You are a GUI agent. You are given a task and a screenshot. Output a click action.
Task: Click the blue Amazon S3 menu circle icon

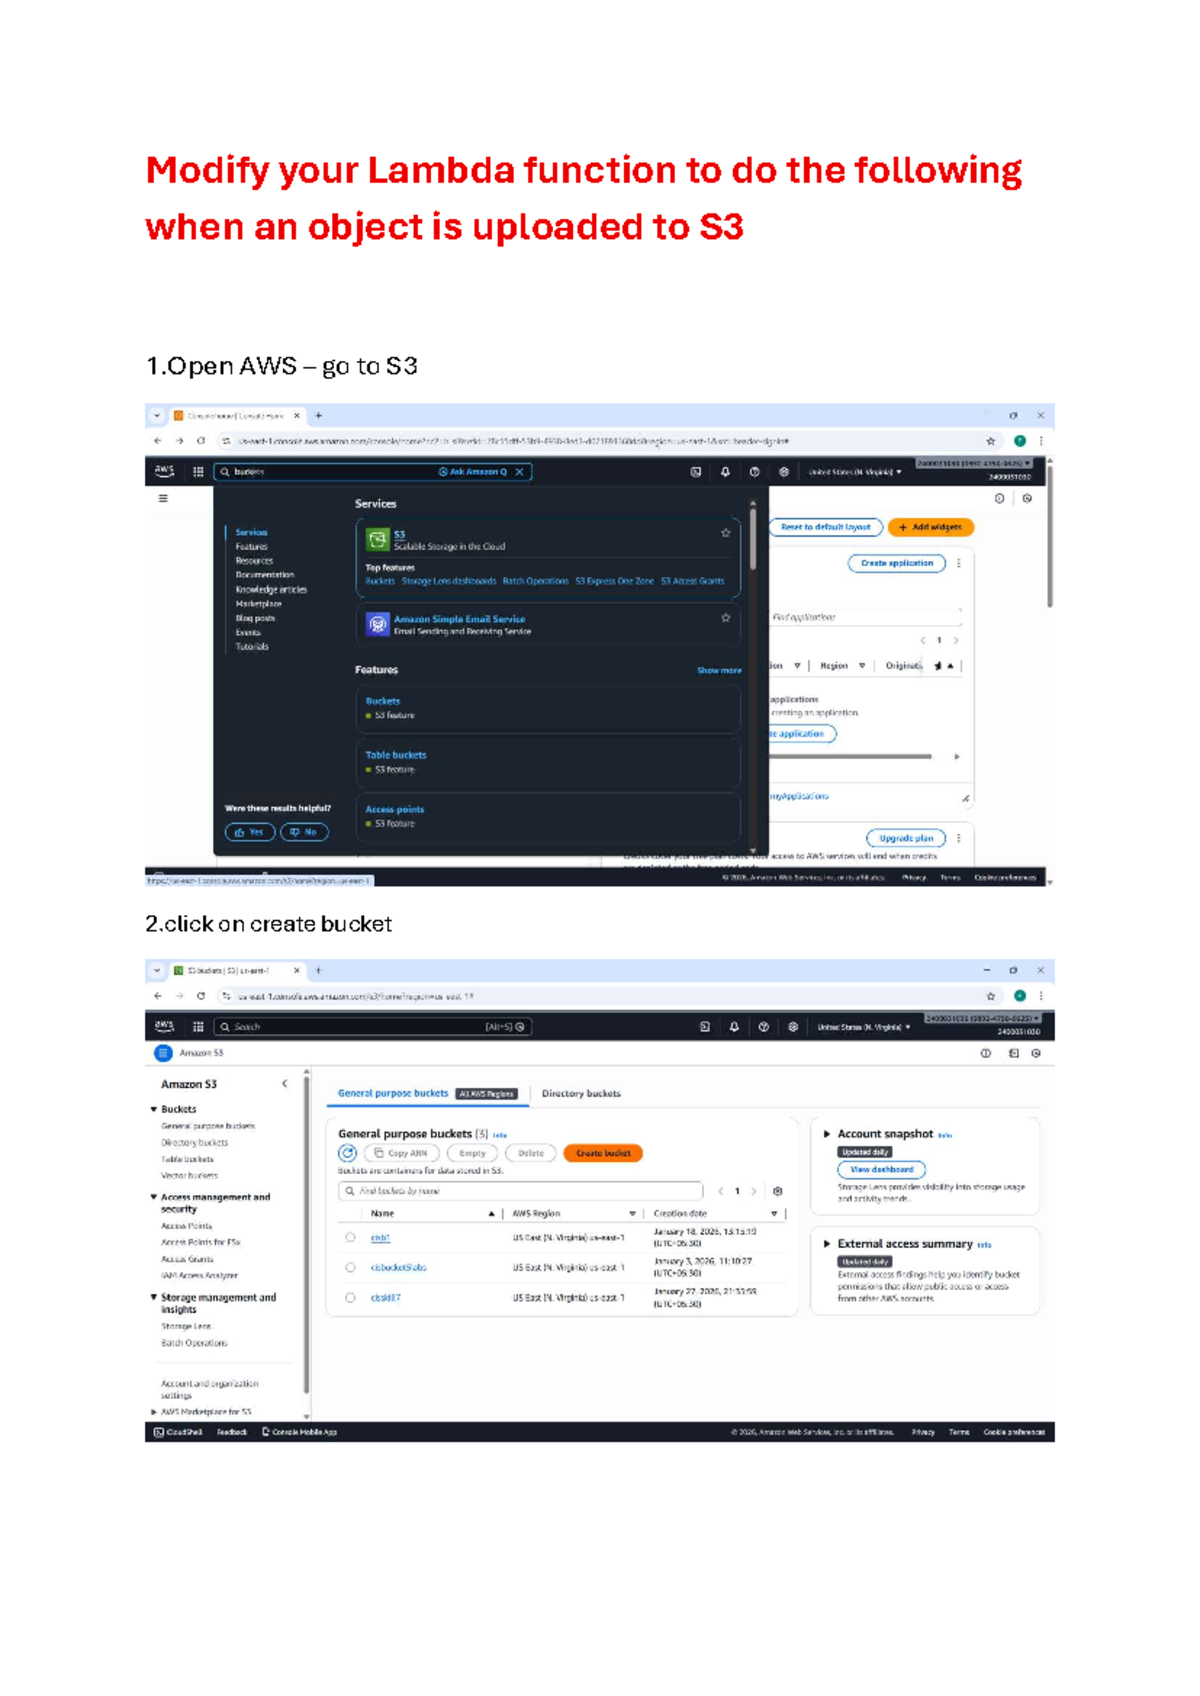click(x=164, y=1053)
